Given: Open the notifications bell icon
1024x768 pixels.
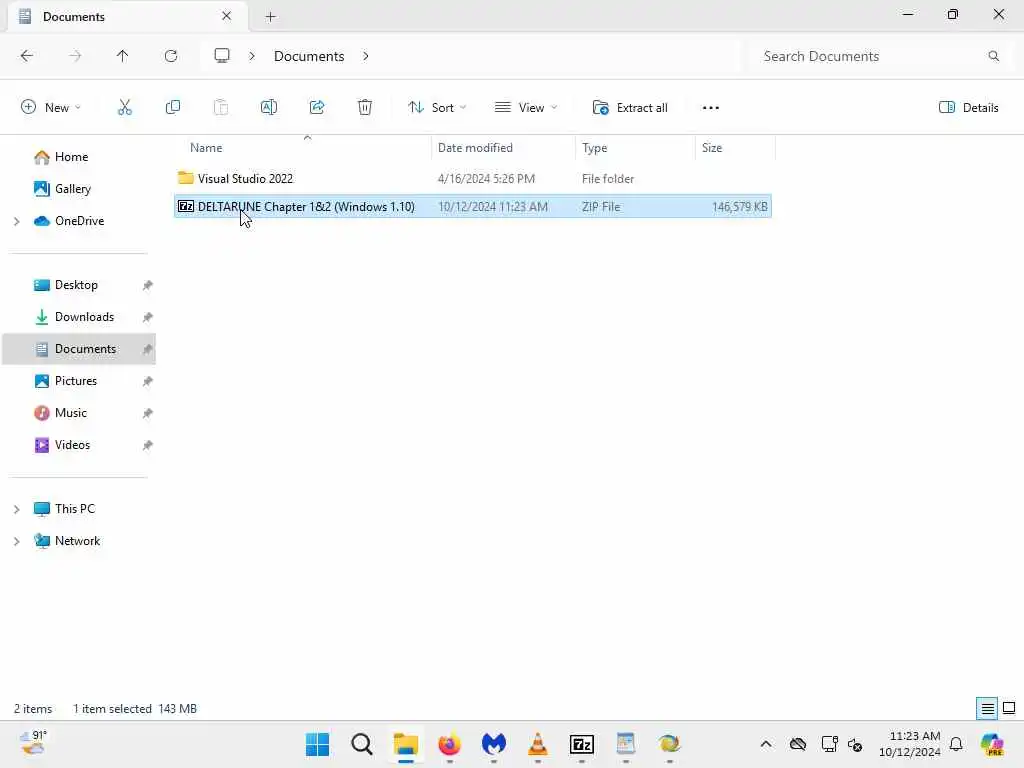Looking at the screenshot, I should tap(956, 744).
